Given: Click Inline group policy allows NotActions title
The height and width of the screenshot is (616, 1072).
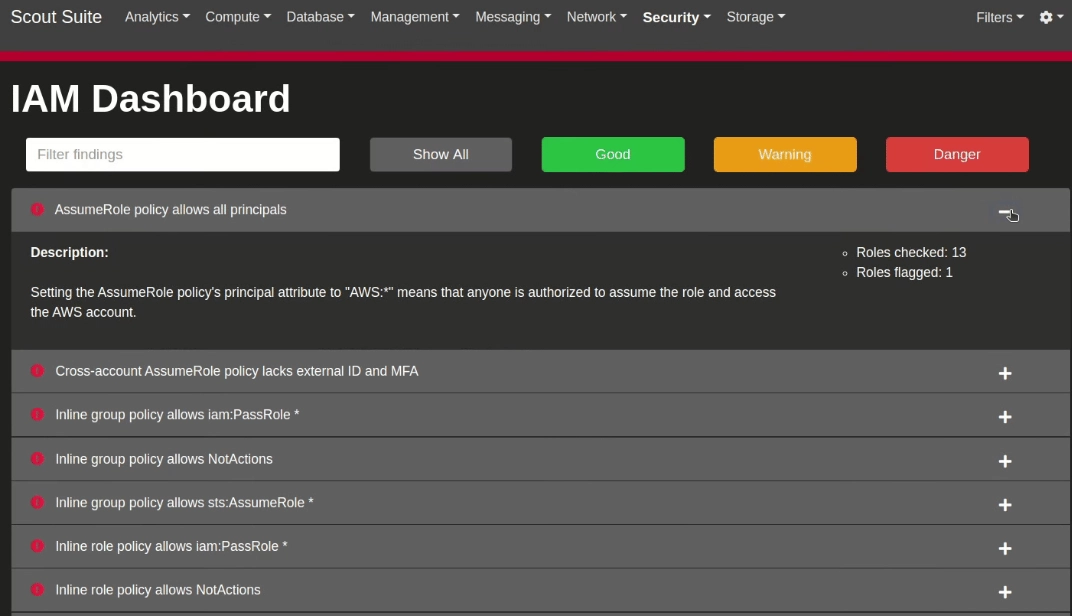Looking at the screenshot, I should coord(163,459).
